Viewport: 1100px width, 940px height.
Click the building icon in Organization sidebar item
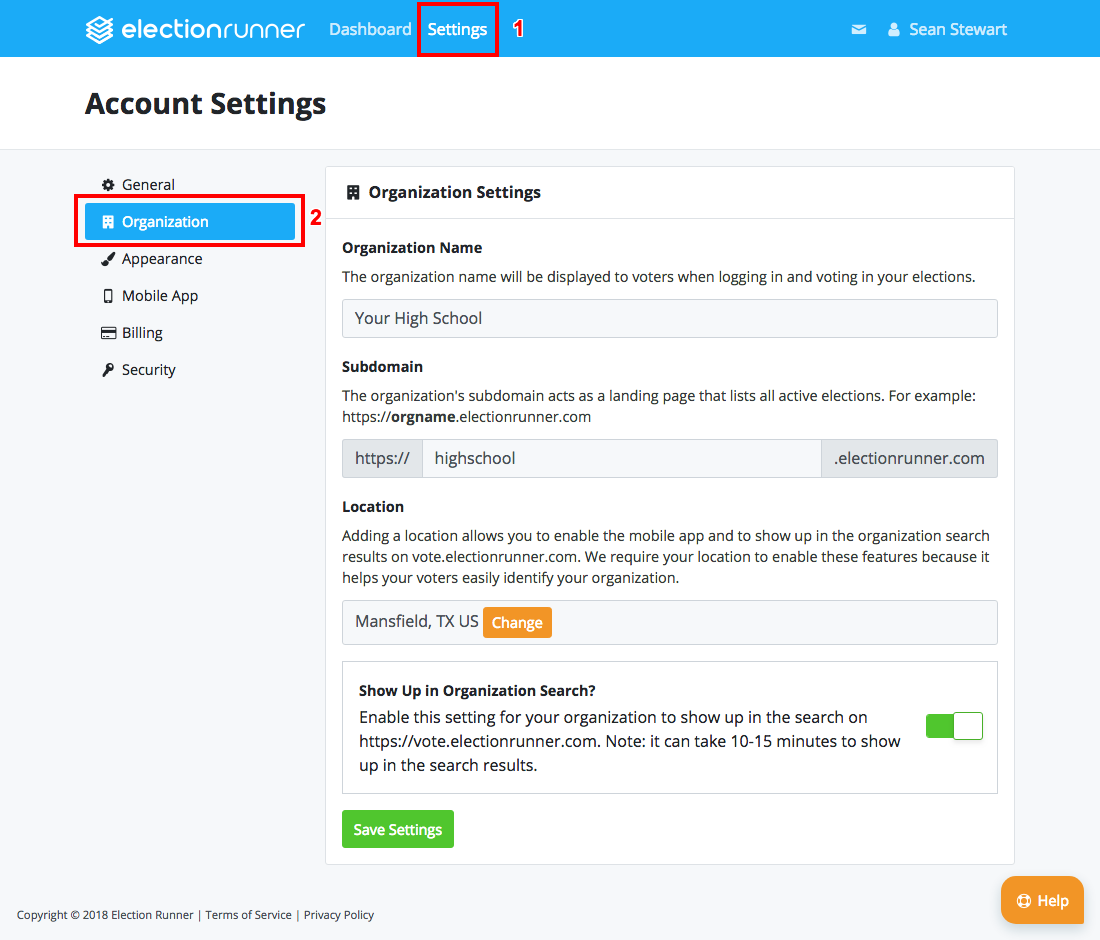pyautogui.click(x=108, y=222)
